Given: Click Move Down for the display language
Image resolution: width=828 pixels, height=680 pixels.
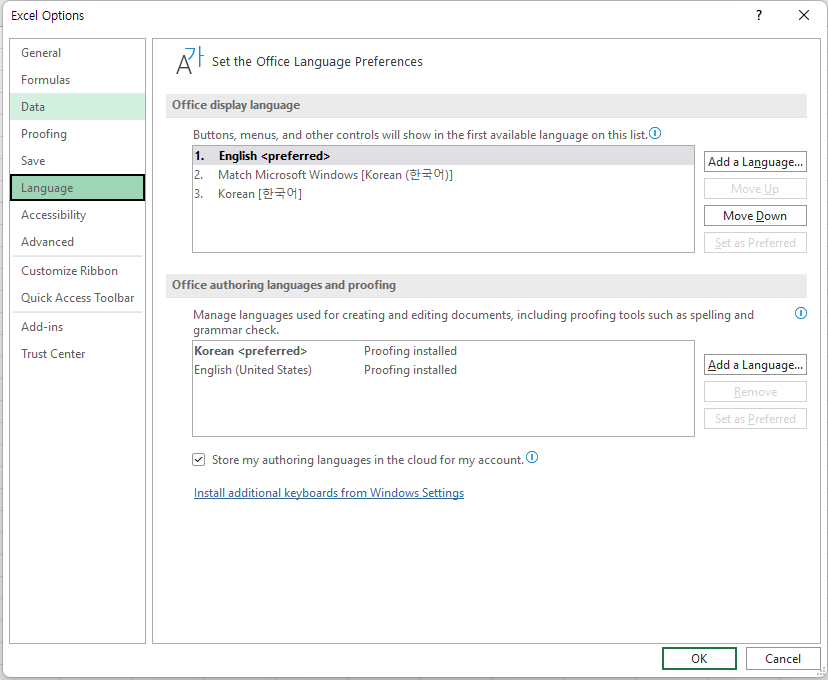Looking at the screenshot, I should 755,215.
